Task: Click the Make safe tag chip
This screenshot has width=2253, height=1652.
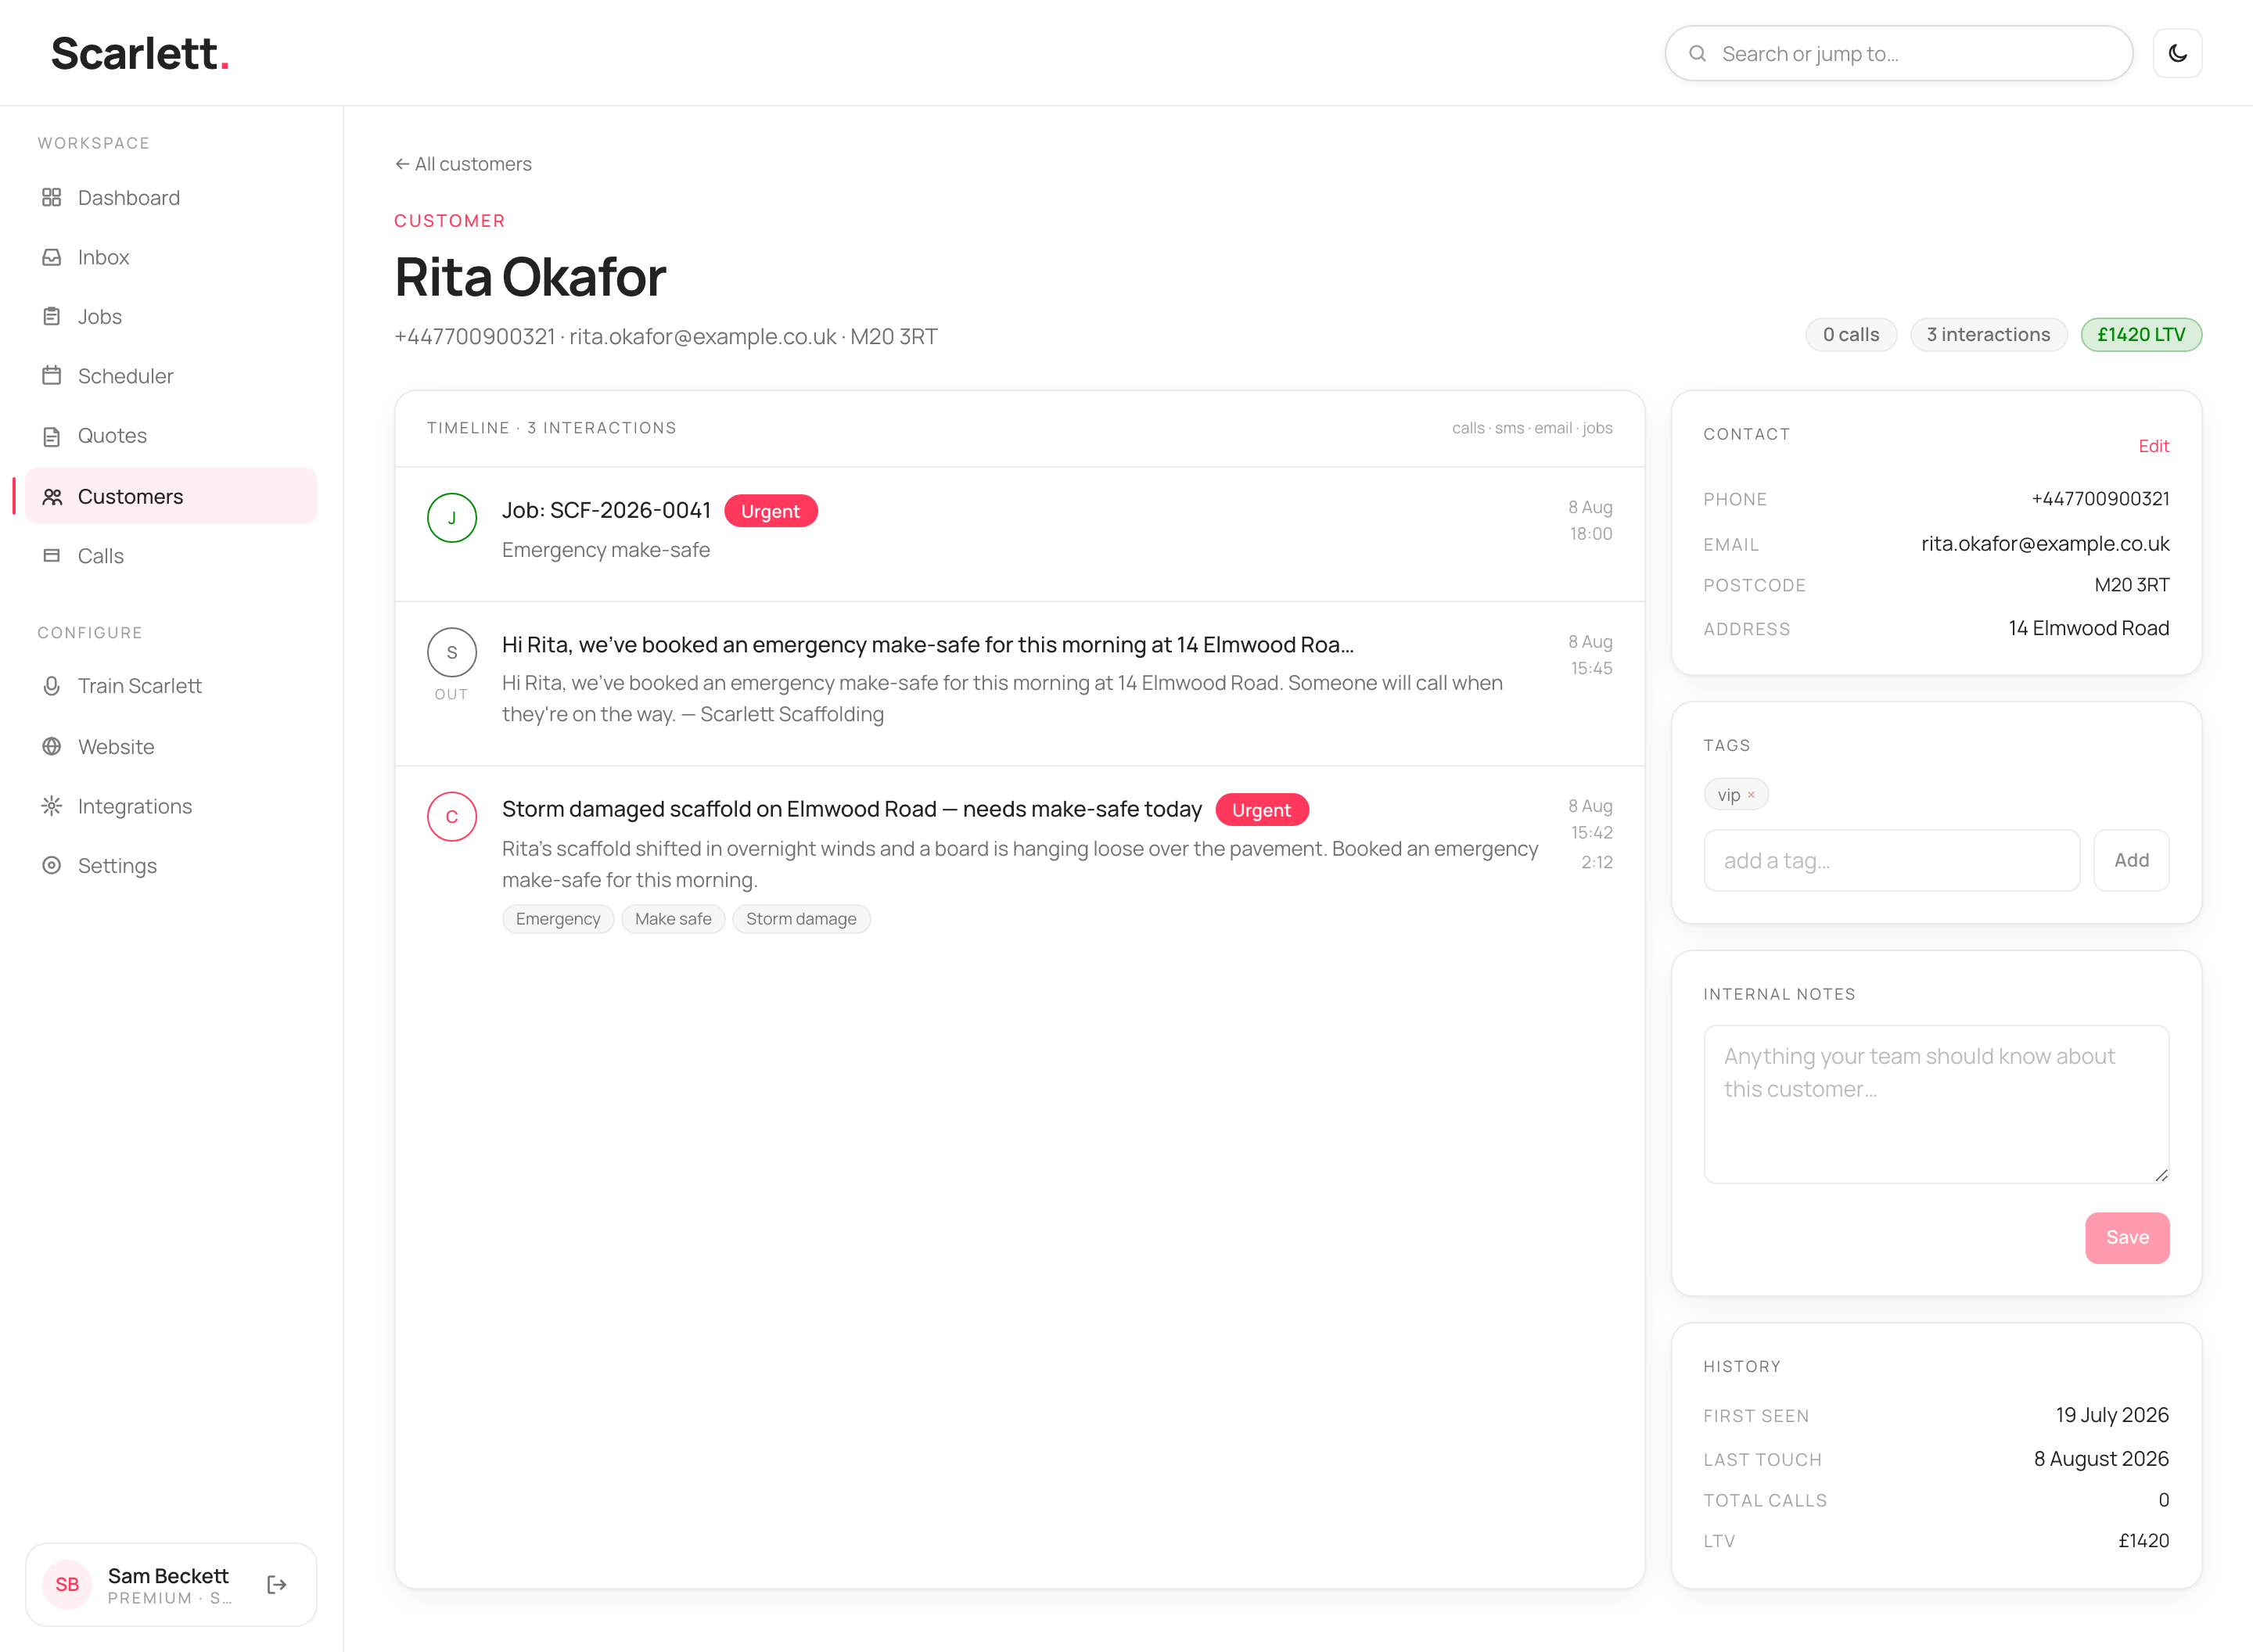Action: [x=673, y=919]
